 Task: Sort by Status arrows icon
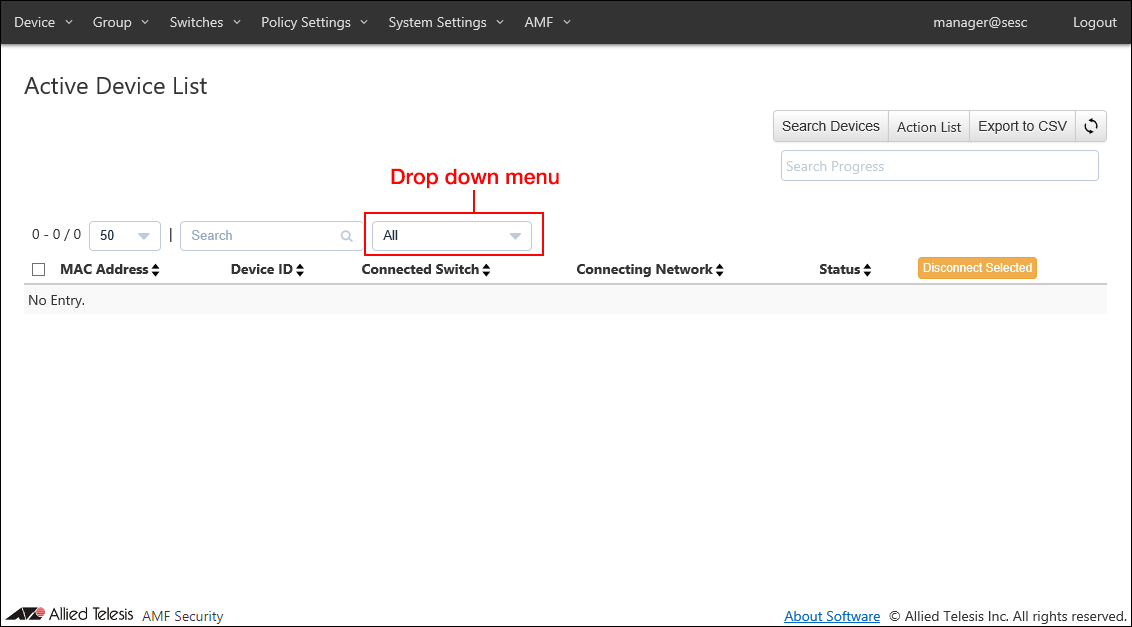pyautogui.click(x=867, y=270)
